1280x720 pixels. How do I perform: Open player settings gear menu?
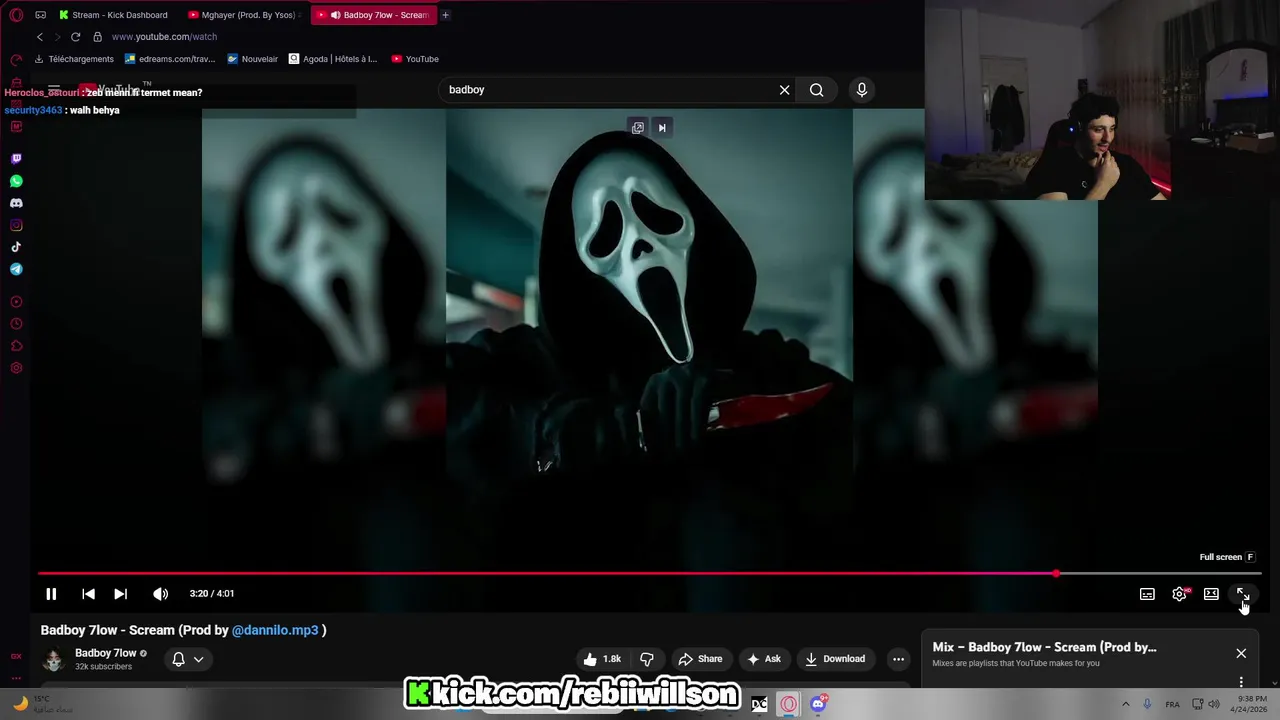pyautogui.click(x=1180, y=594)
